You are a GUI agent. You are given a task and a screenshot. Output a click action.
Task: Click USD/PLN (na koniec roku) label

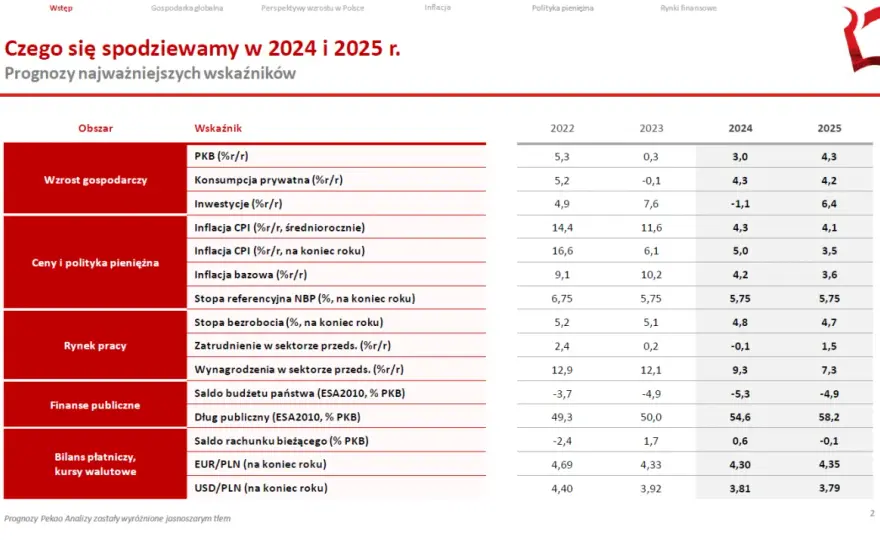click(261, 488)
